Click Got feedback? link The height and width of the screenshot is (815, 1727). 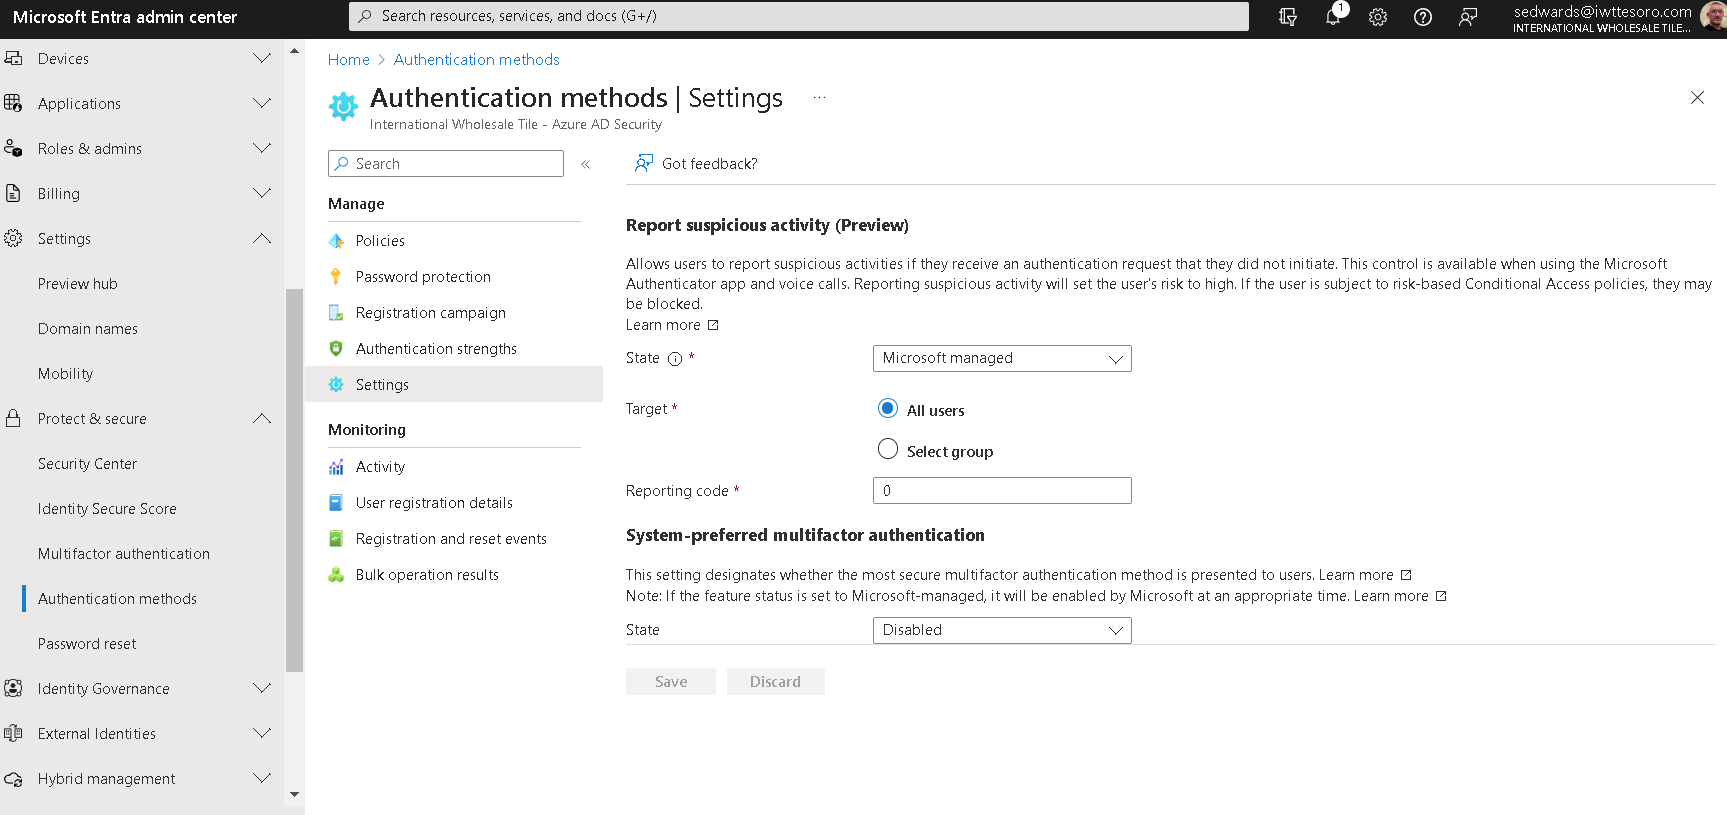tap(710, 164)
